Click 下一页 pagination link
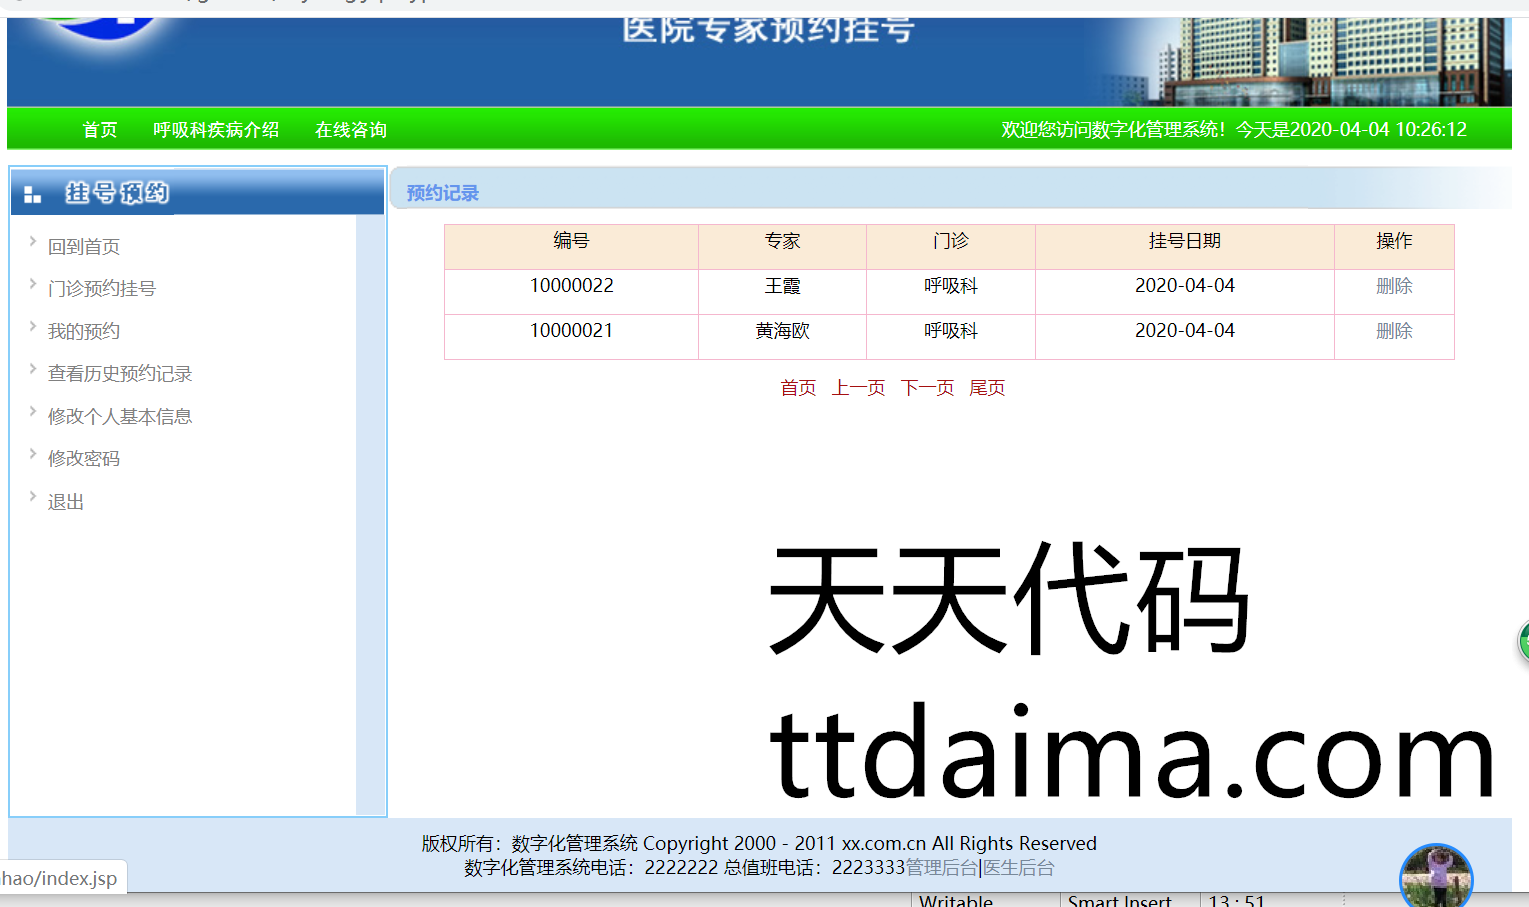This screenshot has height=907, width=1529. 927,388
